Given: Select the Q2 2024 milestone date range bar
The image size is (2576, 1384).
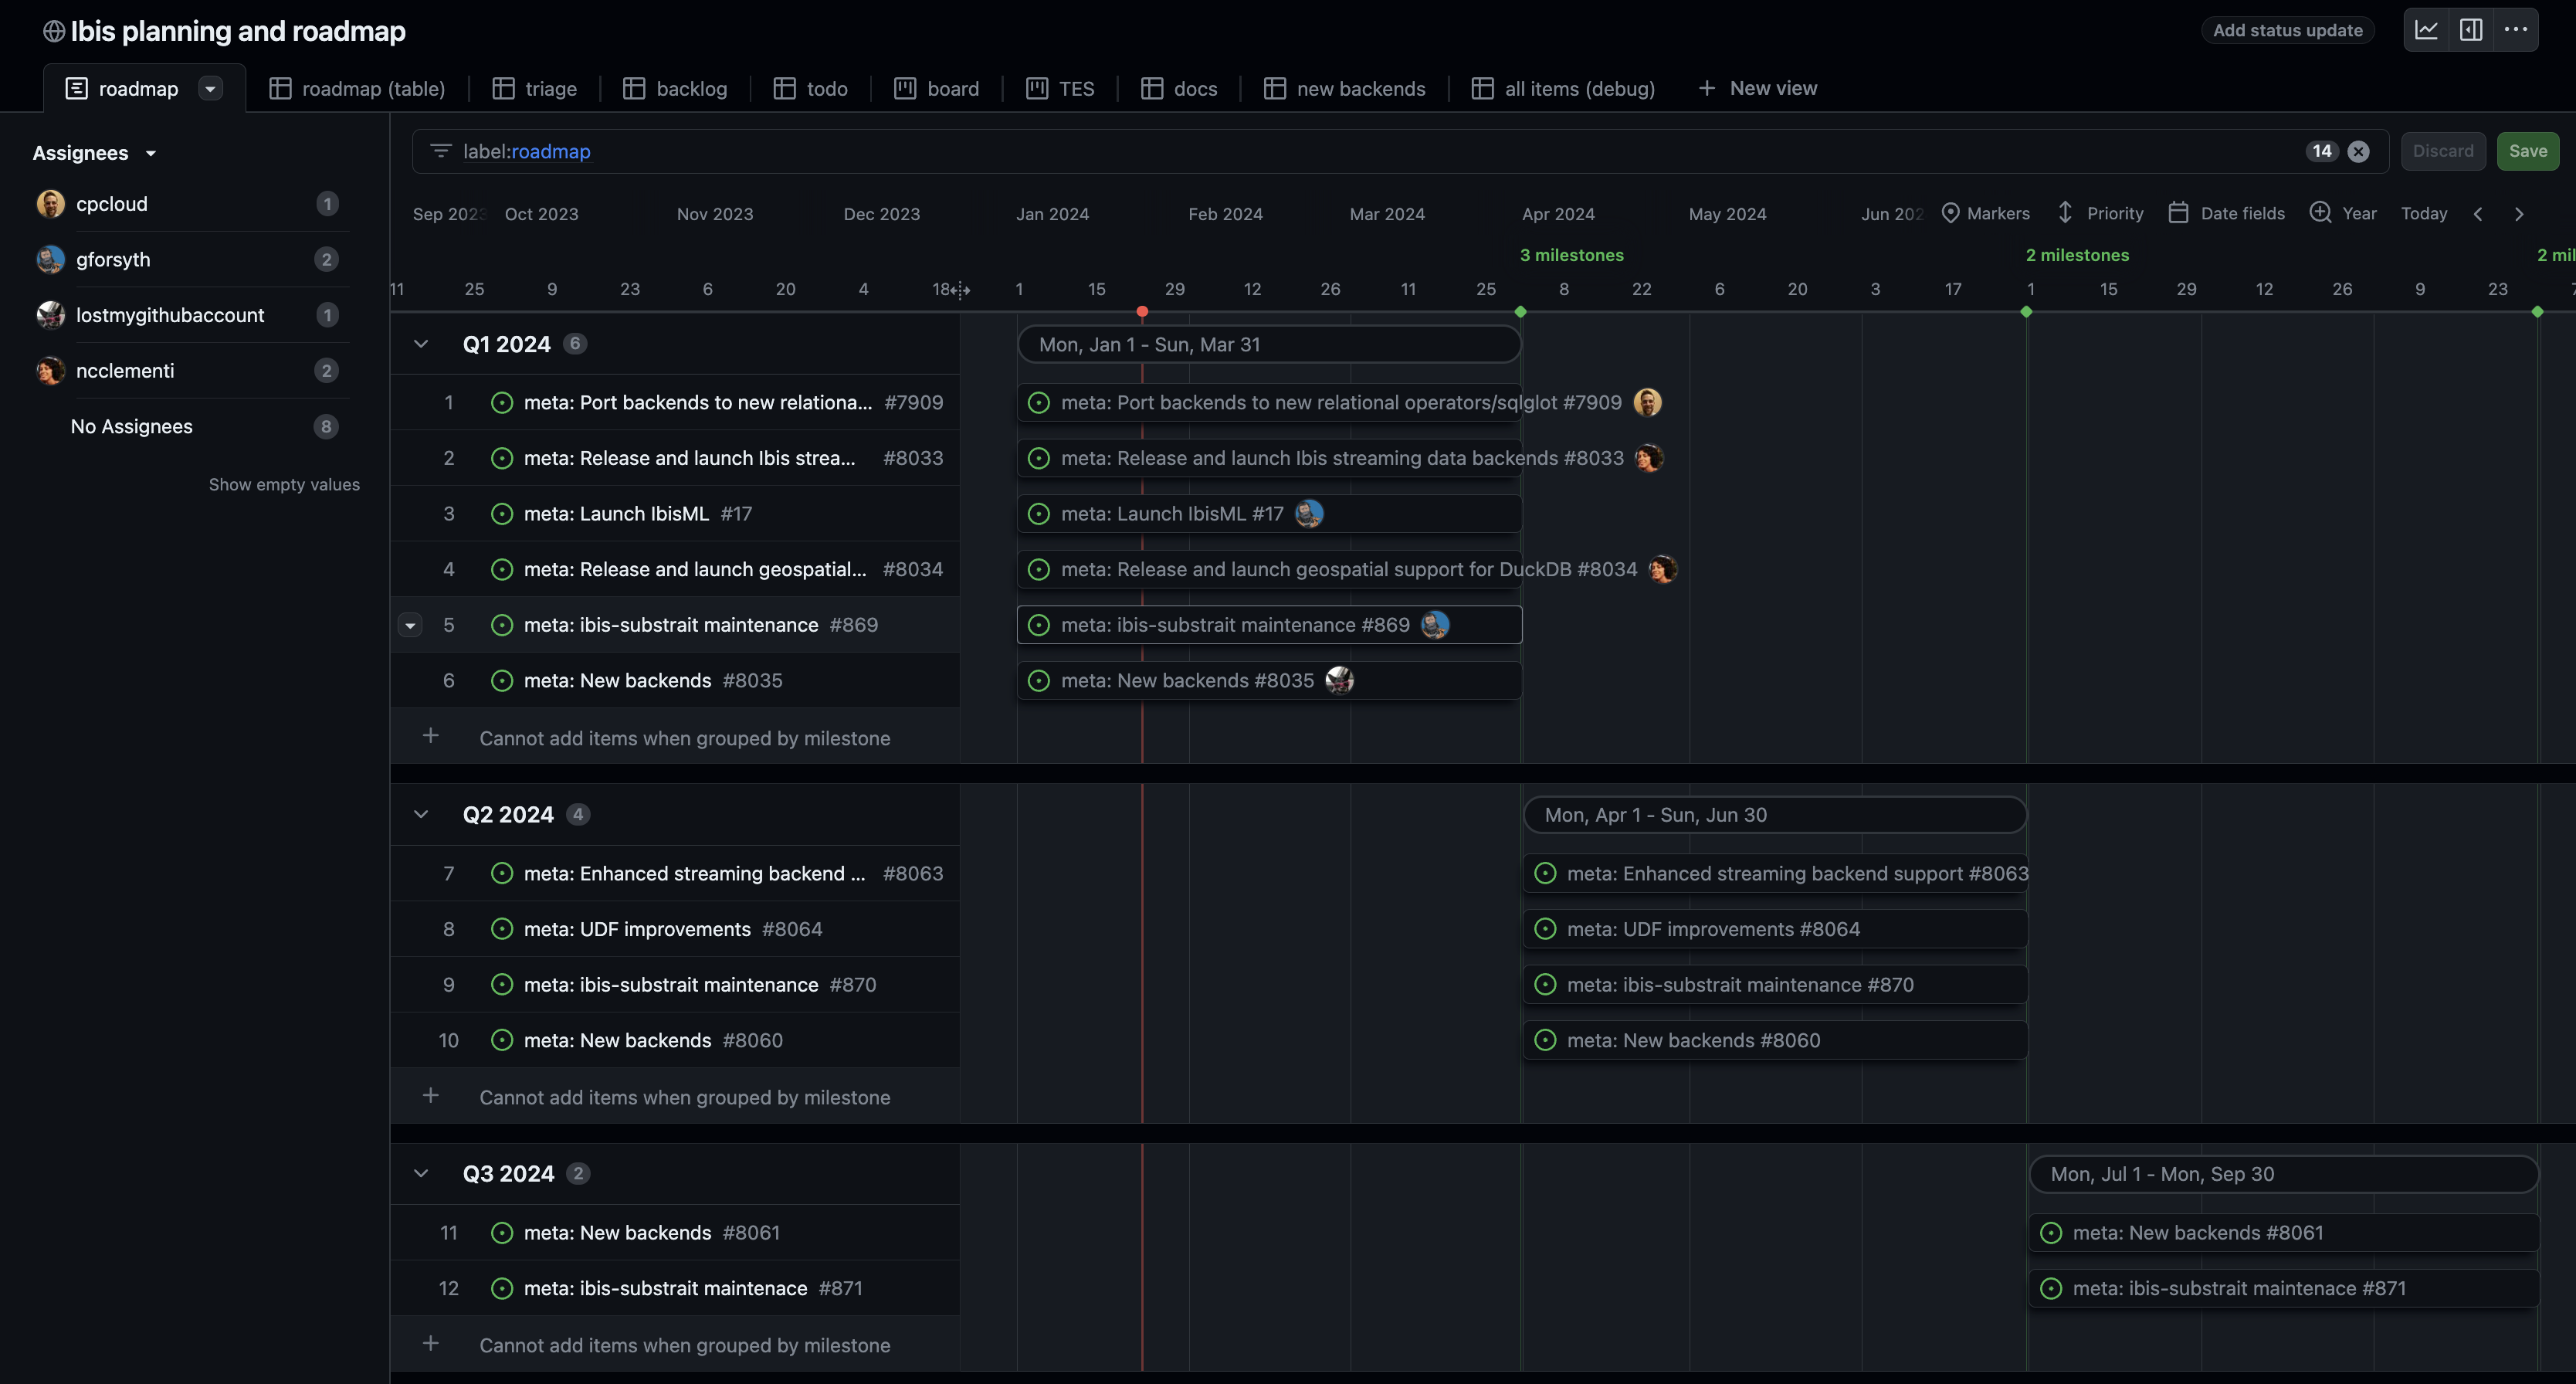Looking at the screenshot, I should (x=1775, y=815).
